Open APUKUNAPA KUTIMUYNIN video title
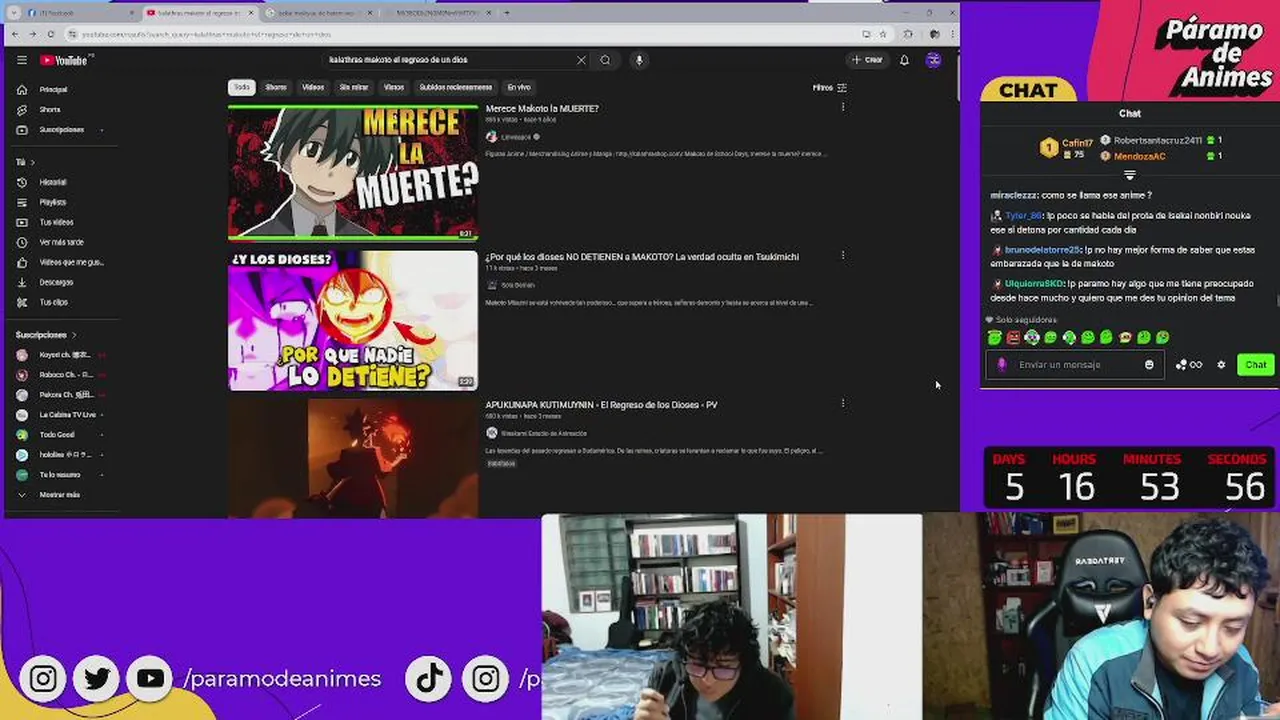 coord(601,405)
